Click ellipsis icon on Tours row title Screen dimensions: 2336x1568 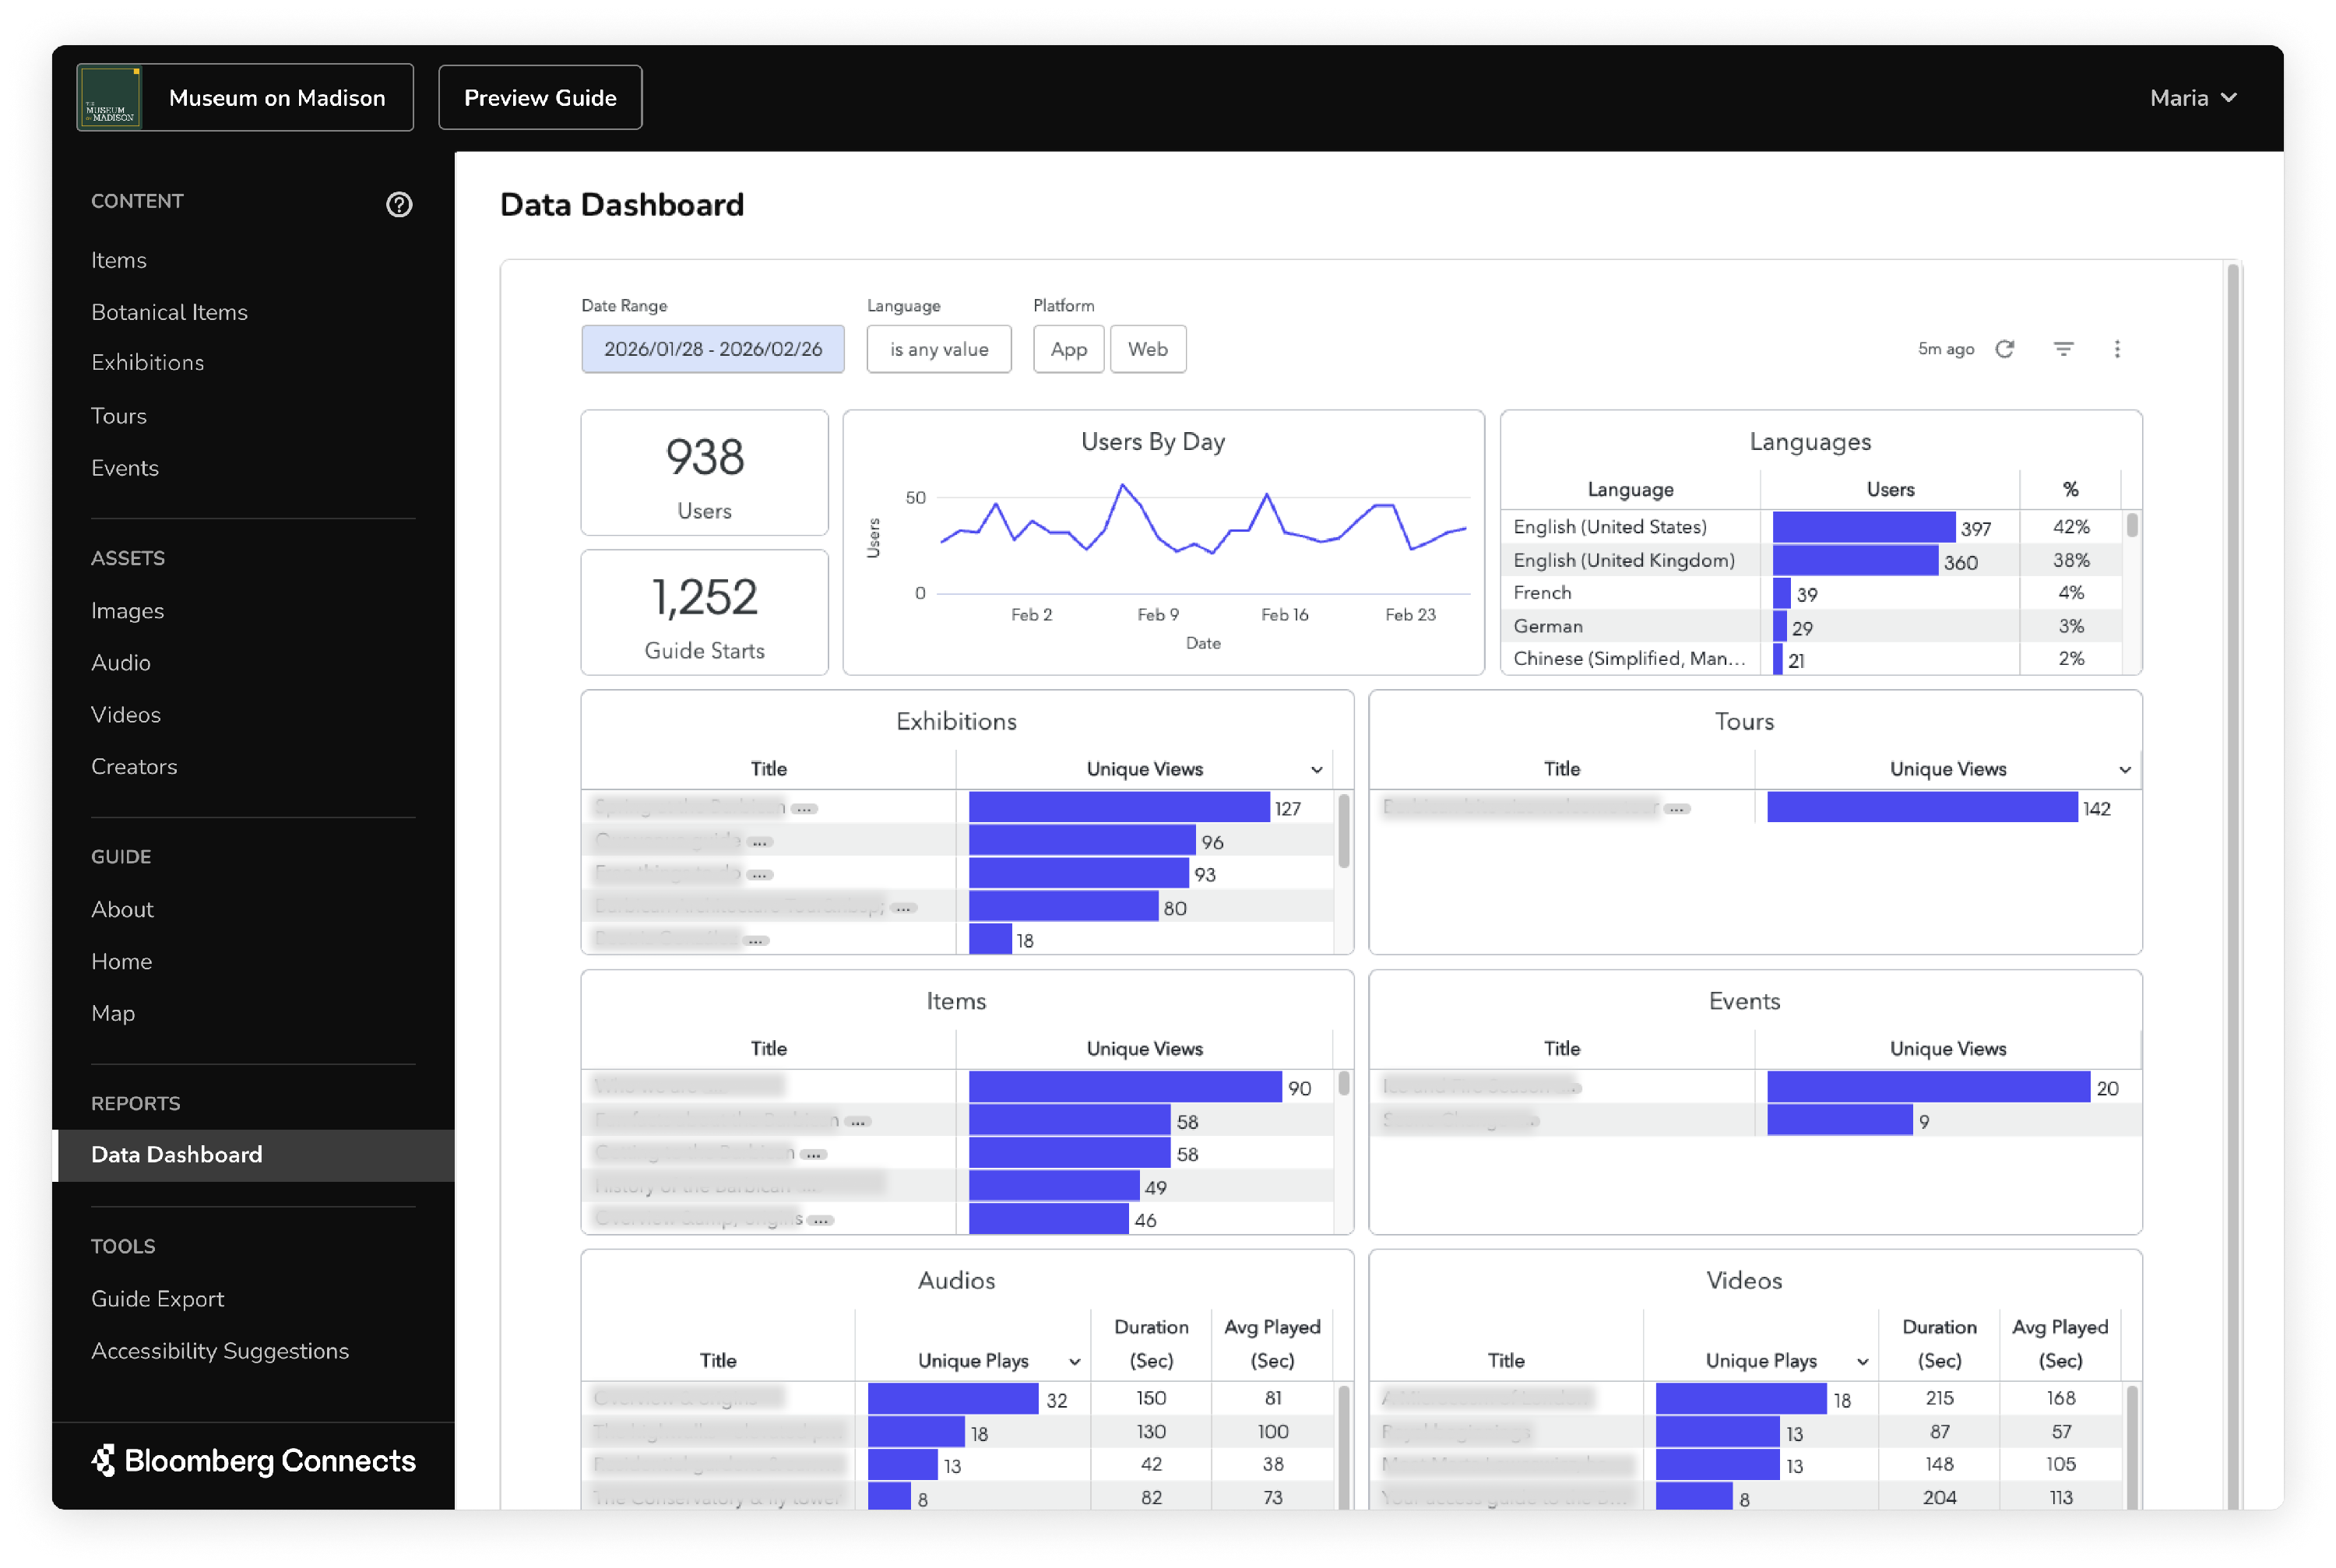coord(1677,808)
